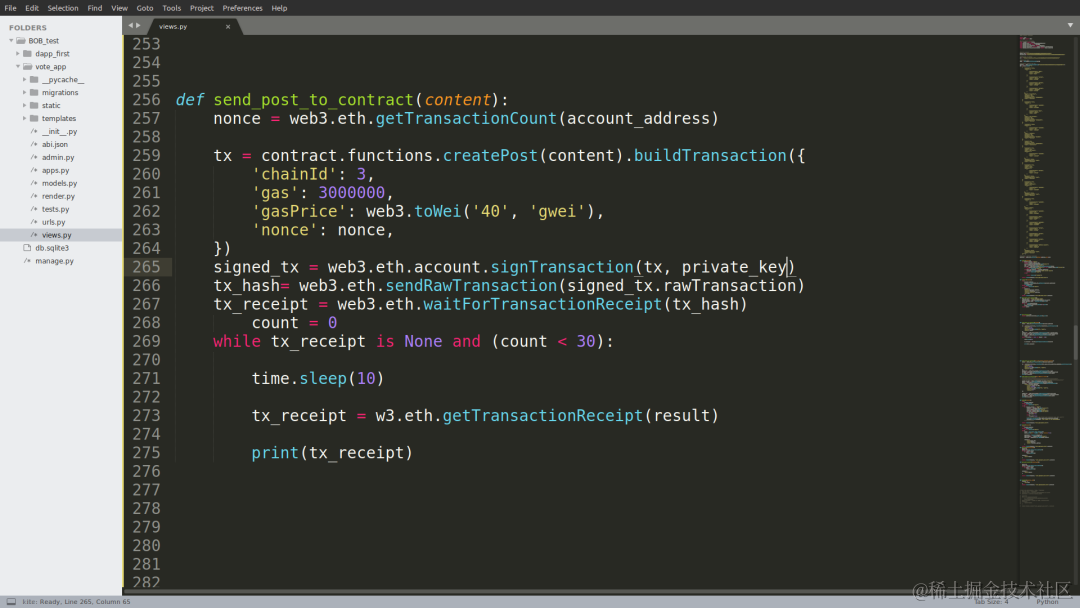1080x608 pixels.
Task: Click the urls.py file type icon
Action: 34,222
